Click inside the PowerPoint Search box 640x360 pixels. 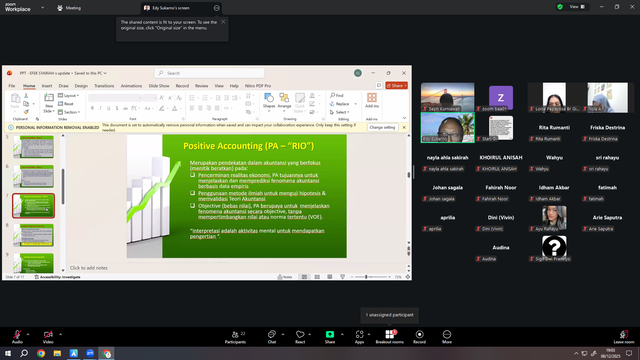click(209, 73)
